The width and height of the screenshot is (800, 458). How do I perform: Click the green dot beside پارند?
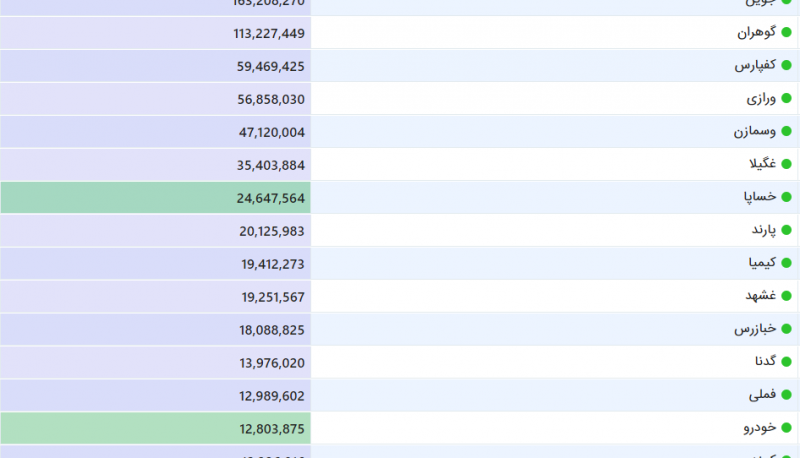coord(786,231)
